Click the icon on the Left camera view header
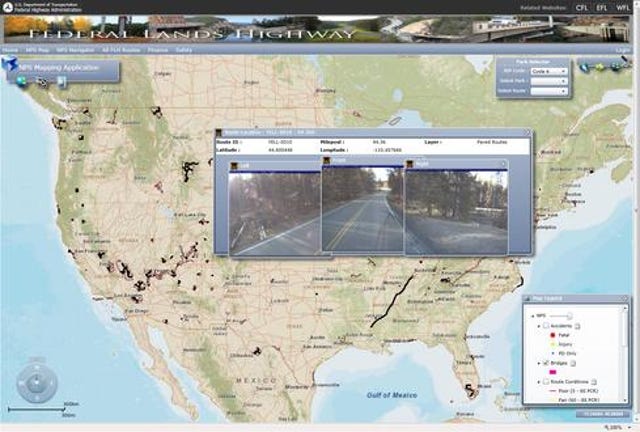 [234, 166]
